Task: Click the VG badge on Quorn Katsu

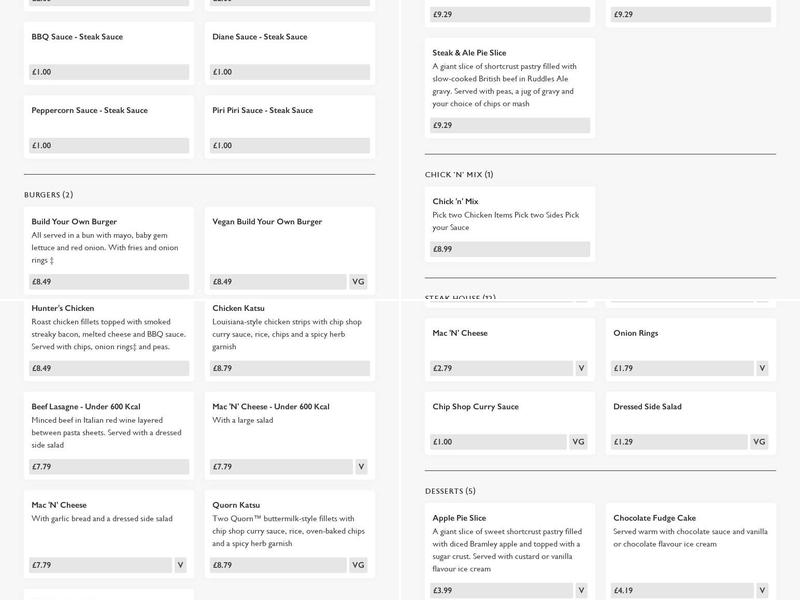Action: pos(358,565)
